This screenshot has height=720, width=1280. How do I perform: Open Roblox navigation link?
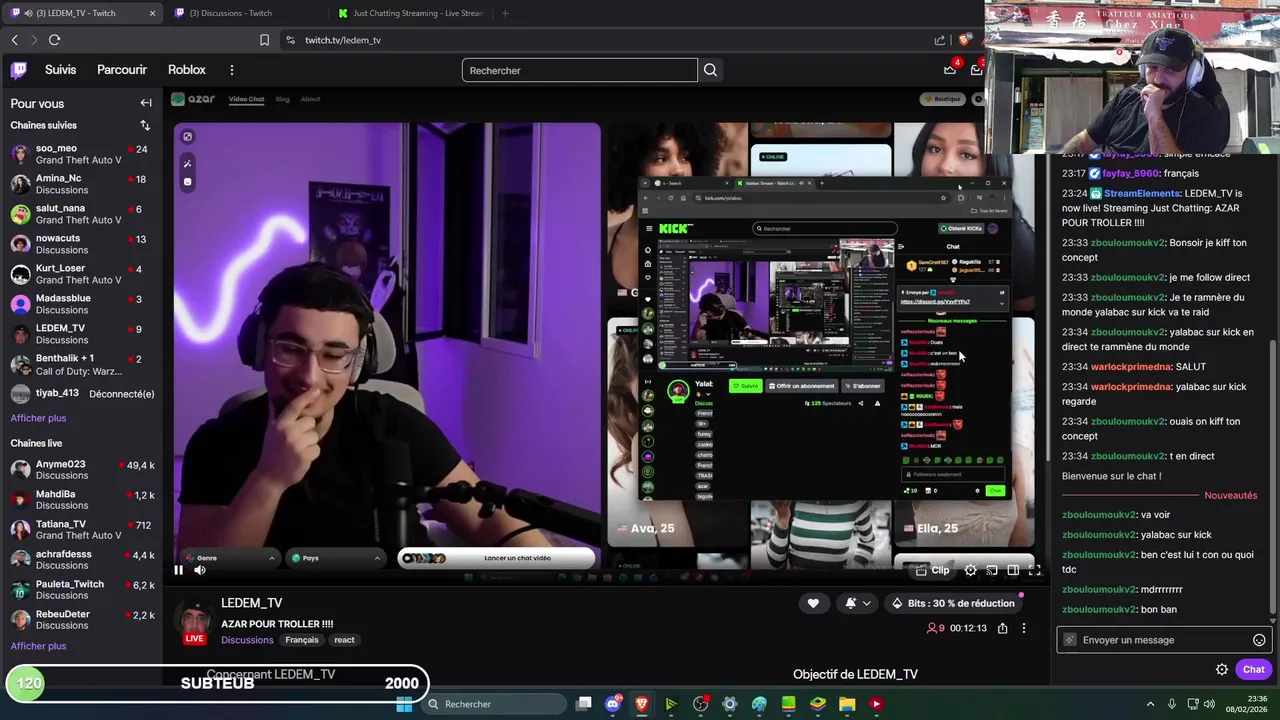tap(187, 70)
